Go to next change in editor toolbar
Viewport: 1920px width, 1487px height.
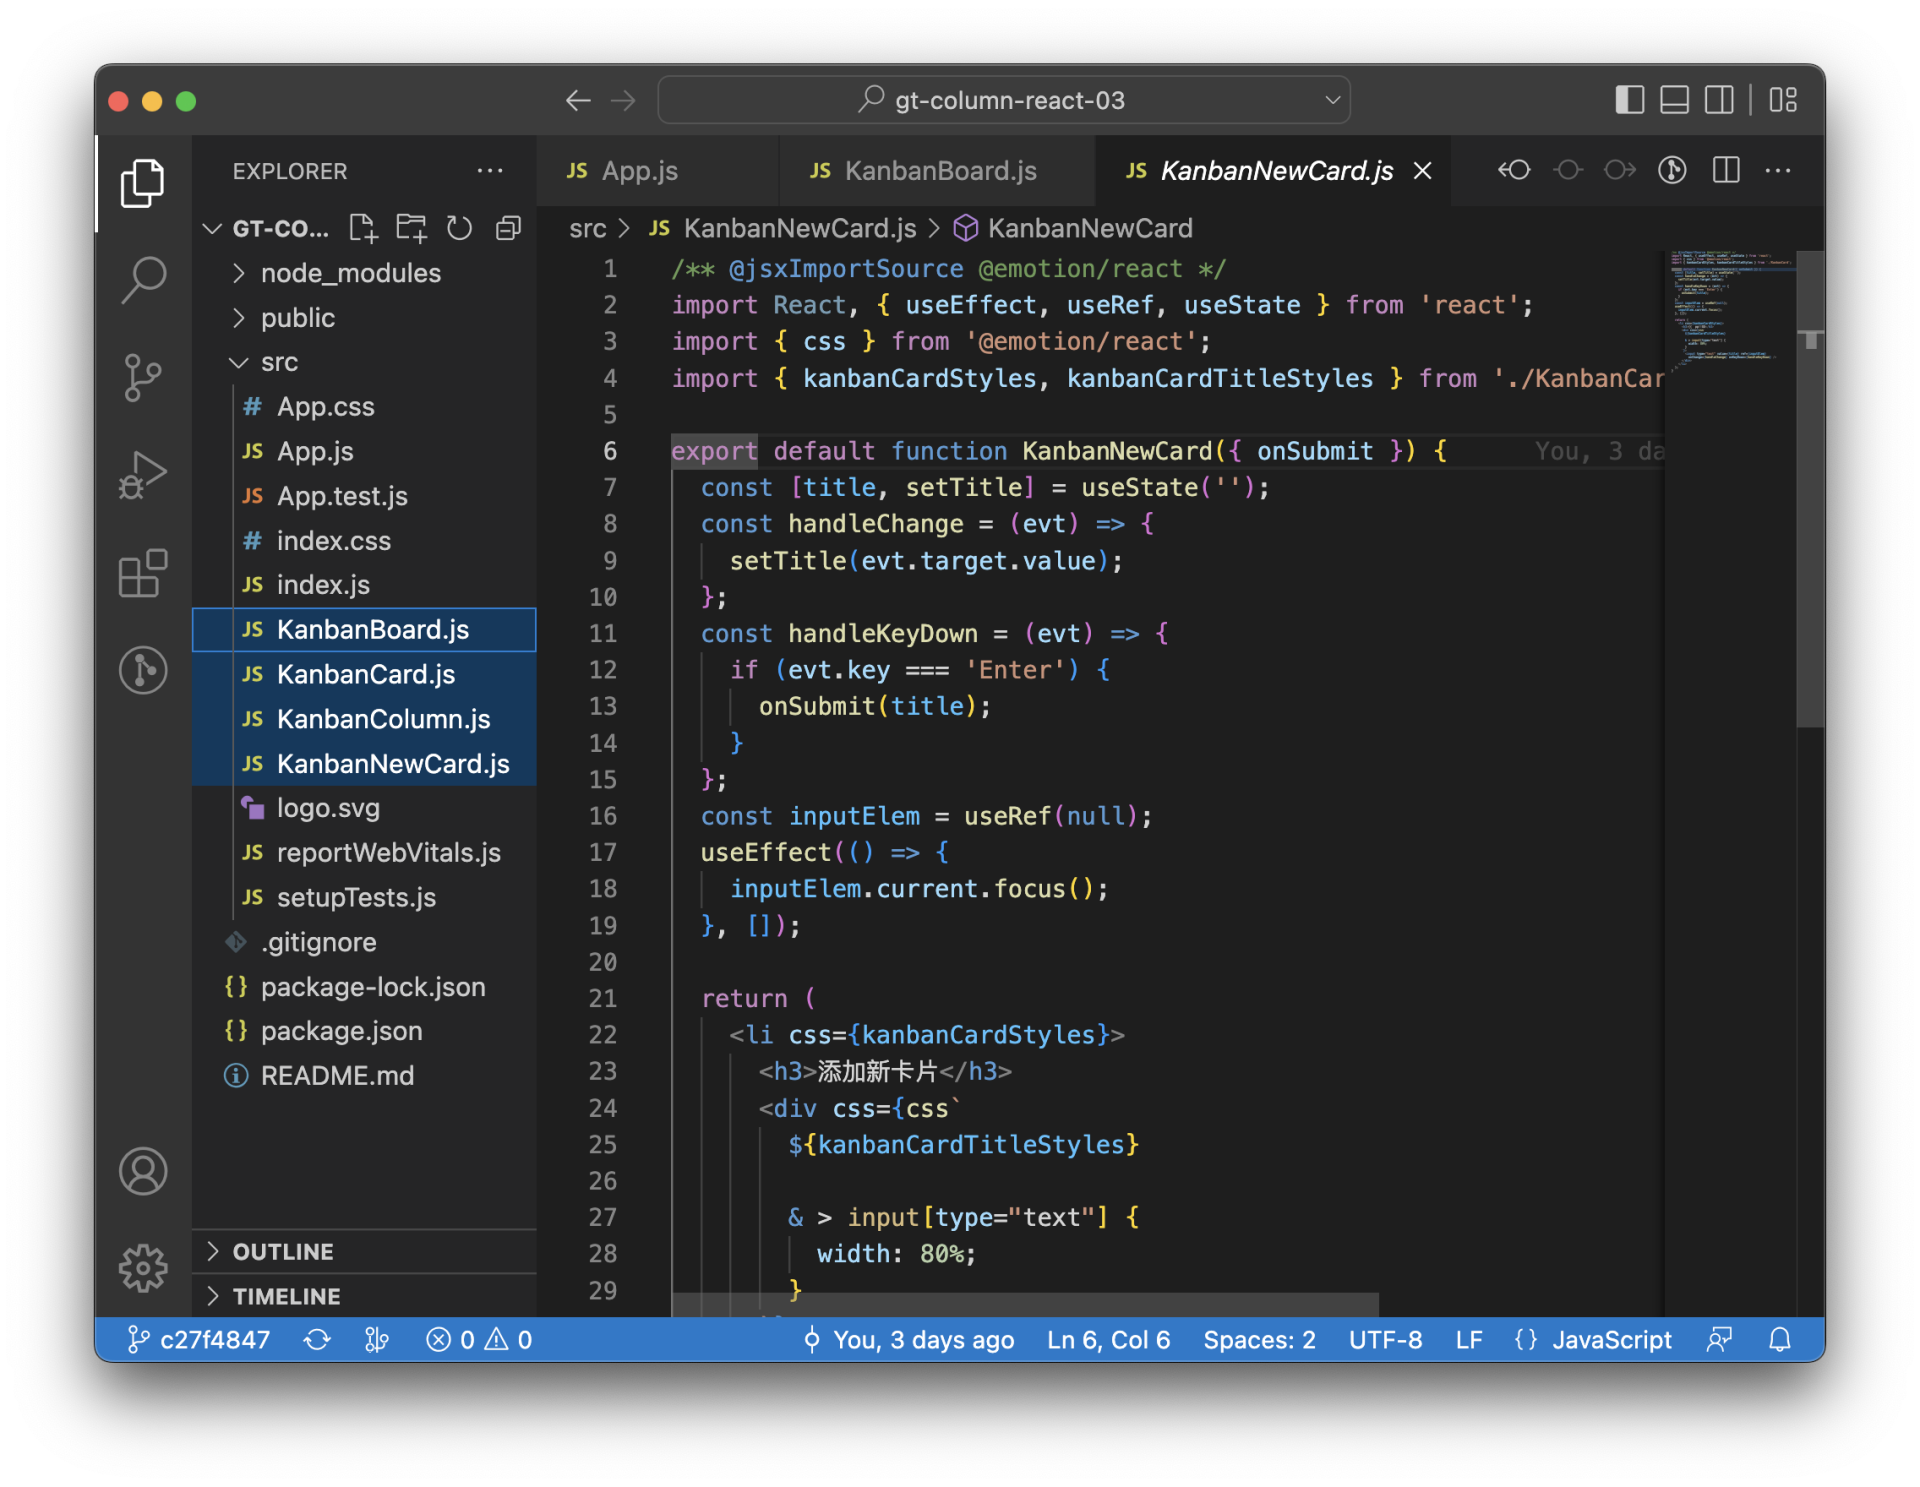pyautogui.click(x=1620, y=170)
